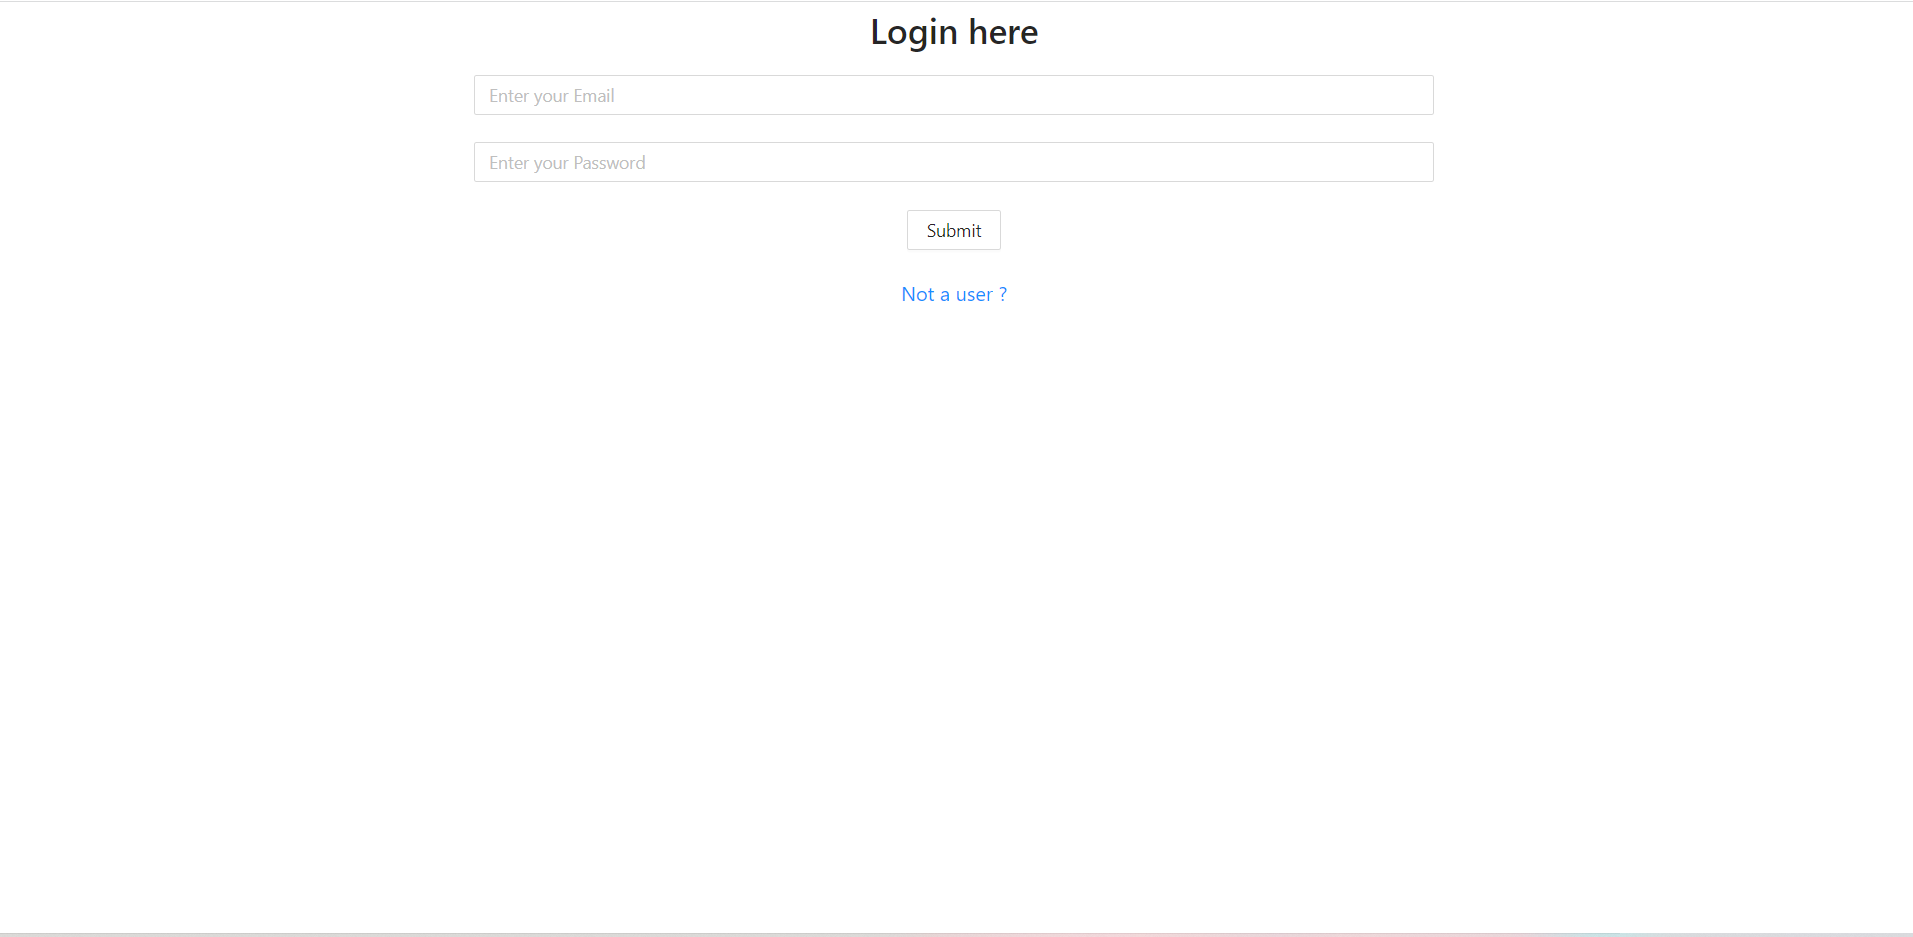
Task: Navigate to registration via Not a user link
Action: (x=953, y=293)
